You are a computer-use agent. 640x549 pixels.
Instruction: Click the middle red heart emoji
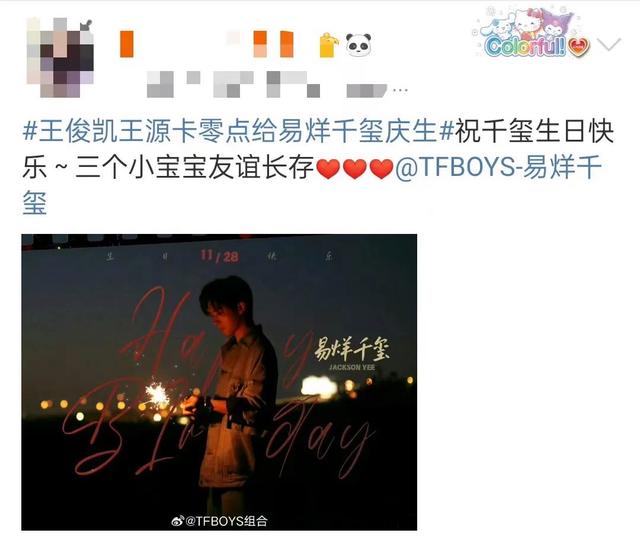pyautogui.click(x=355, y=169)
